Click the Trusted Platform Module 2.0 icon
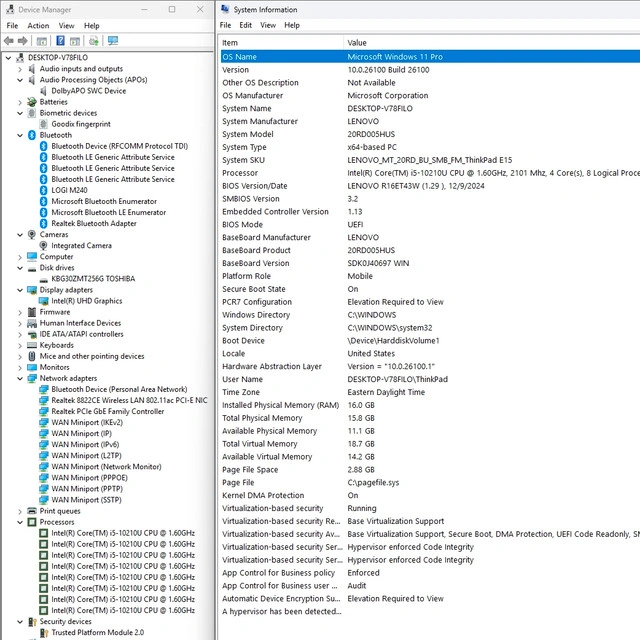Image resolution: width=640 pixels, height=640 pixels. click(x=43, y=632)
